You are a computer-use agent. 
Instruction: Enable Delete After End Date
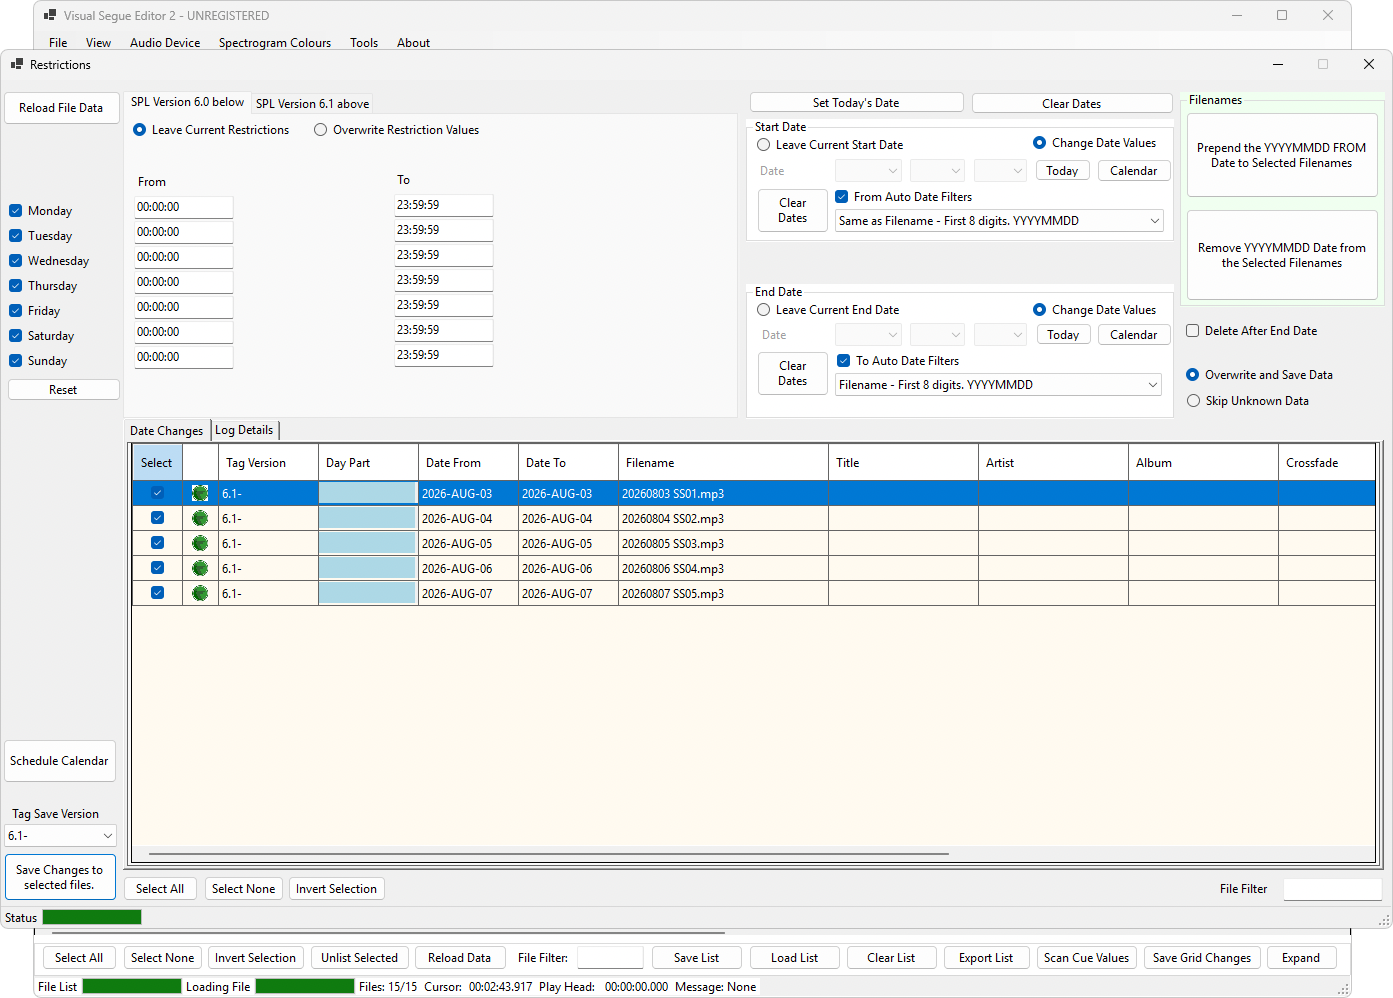pos(1193,331)
